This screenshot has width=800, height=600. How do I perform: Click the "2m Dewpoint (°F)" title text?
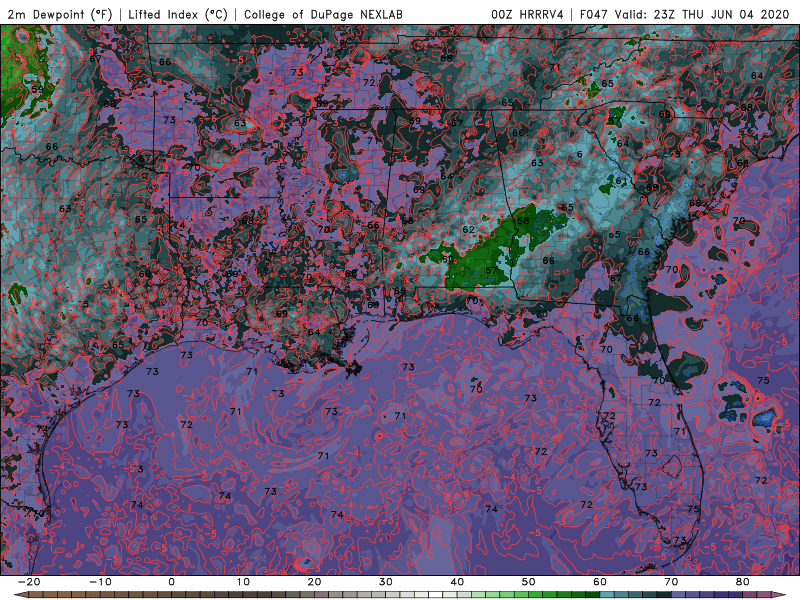click(60, 15)
